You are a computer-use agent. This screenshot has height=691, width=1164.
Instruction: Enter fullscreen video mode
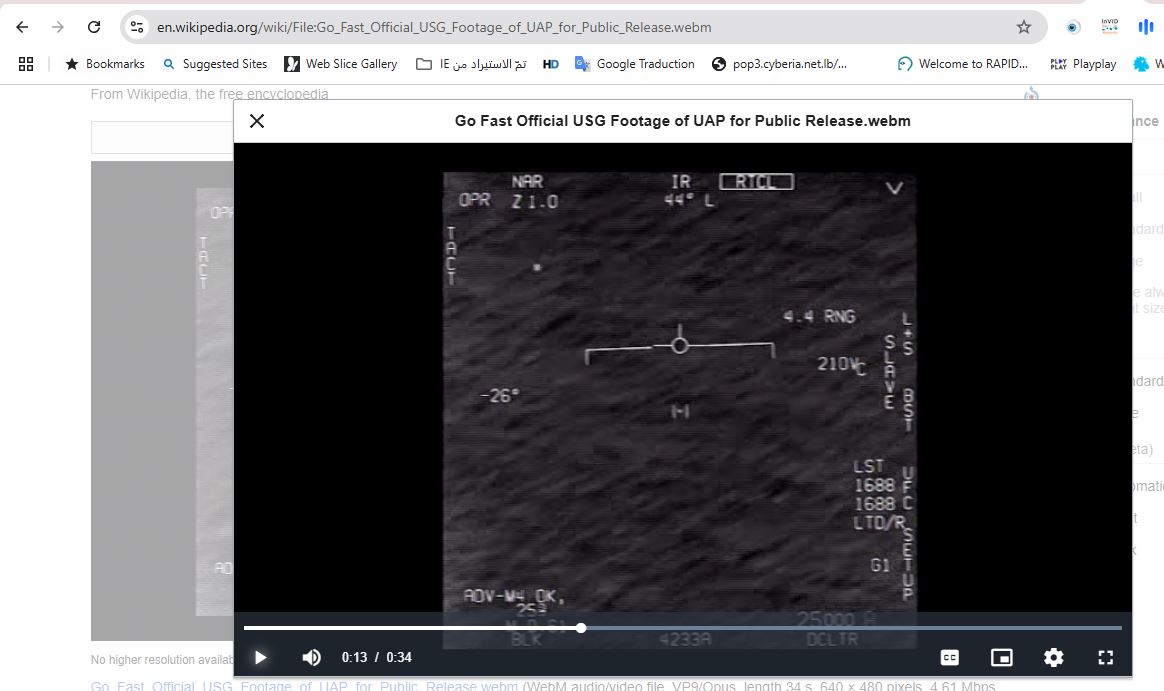1105,657
